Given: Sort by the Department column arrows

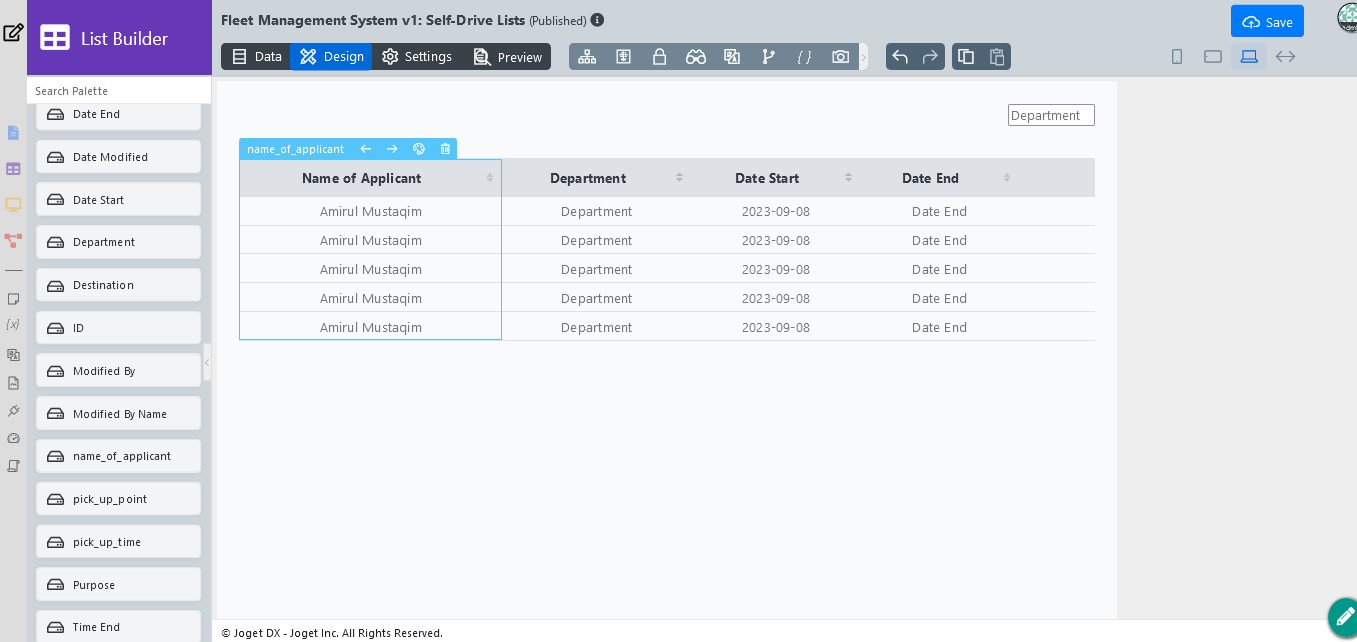Looking at the screenshot, I should click(679, 178).
